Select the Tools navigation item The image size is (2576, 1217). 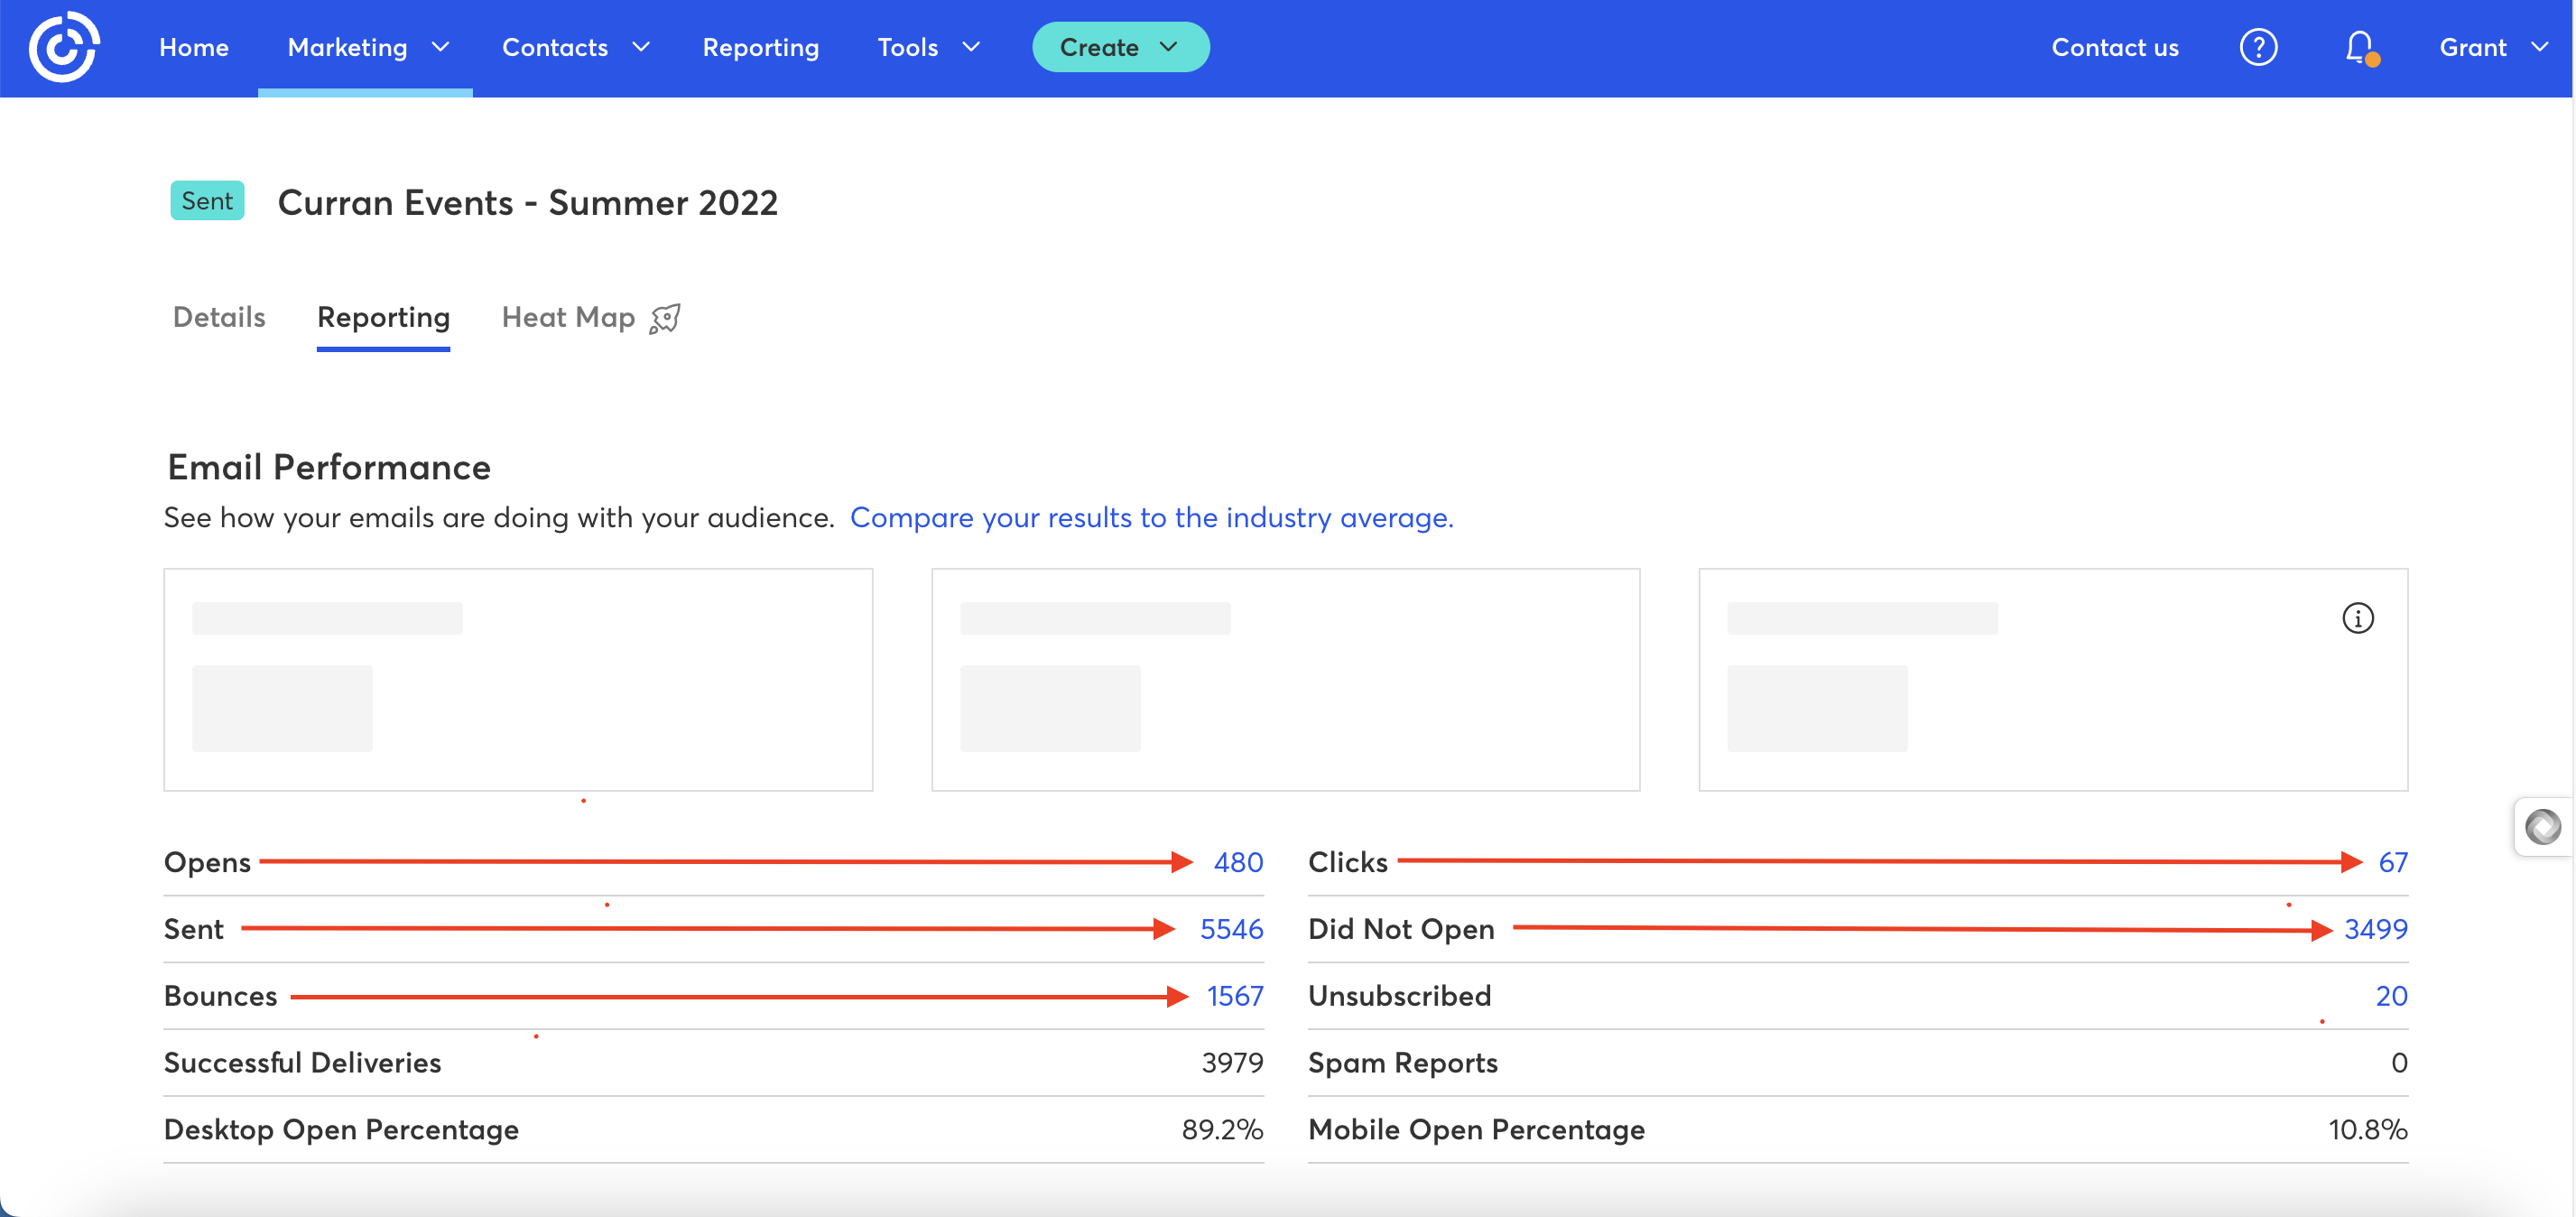click(908, 47)
